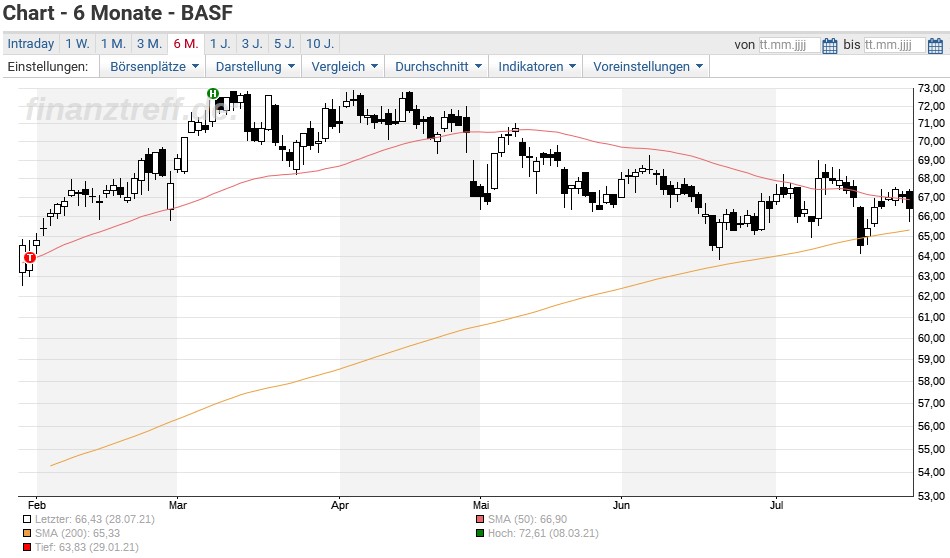Select the 1 W. time range tab
The height and width of the screenshot is (558, 950).
(77, 44)
